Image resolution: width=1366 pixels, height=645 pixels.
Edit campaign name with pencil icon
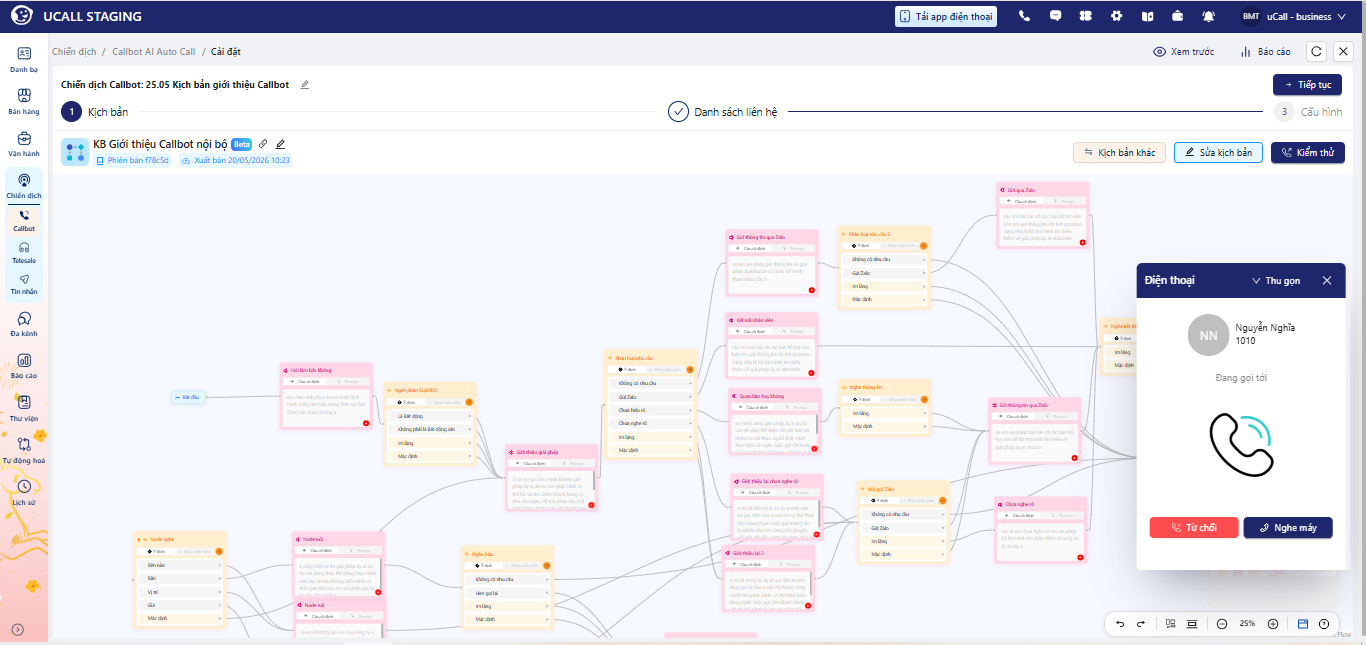pos(305,85)
